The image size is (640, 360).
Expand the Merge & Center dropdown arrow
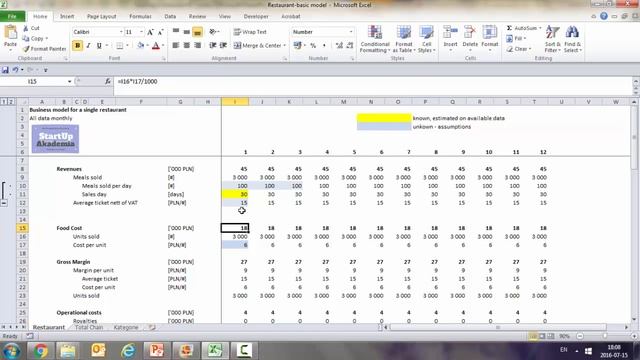point(284,46)
